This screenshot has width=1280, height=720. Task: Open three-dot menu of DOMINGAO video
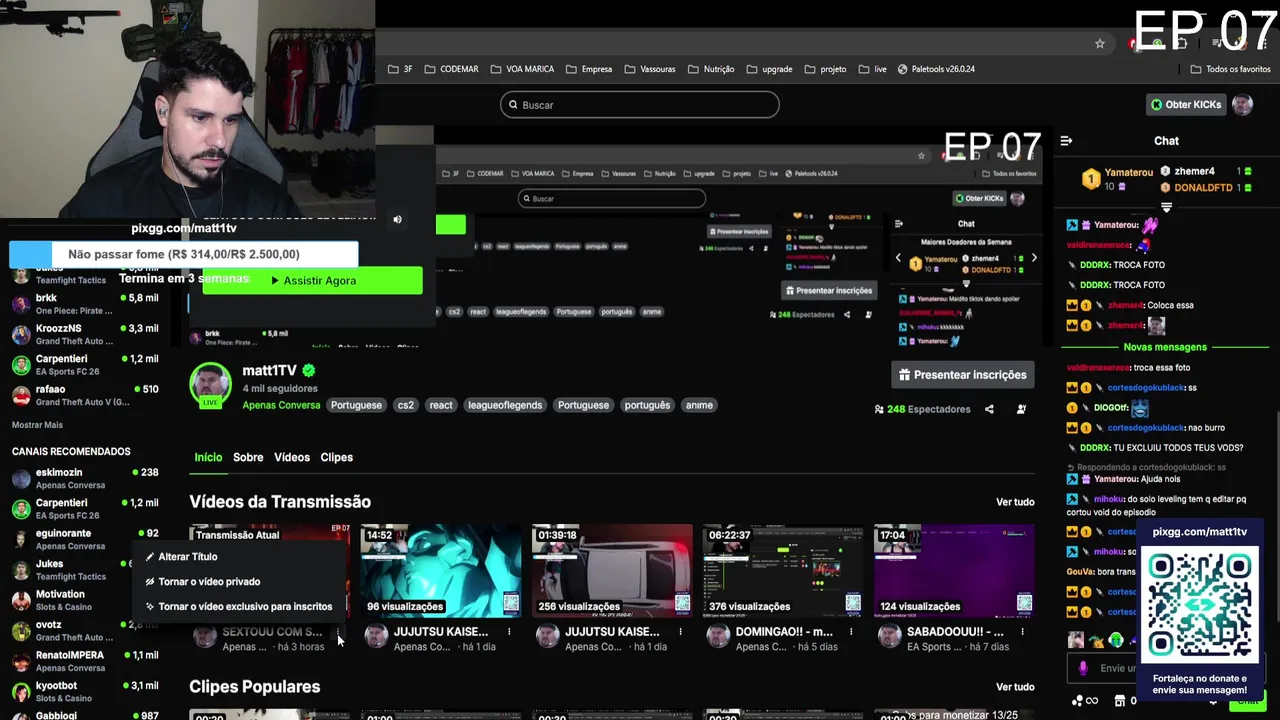click(851, 632)
